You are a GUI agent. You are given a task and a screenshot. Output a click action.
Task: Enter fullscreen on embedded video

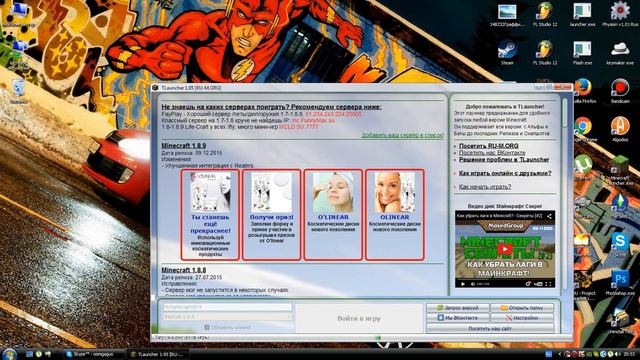(548, 284)
